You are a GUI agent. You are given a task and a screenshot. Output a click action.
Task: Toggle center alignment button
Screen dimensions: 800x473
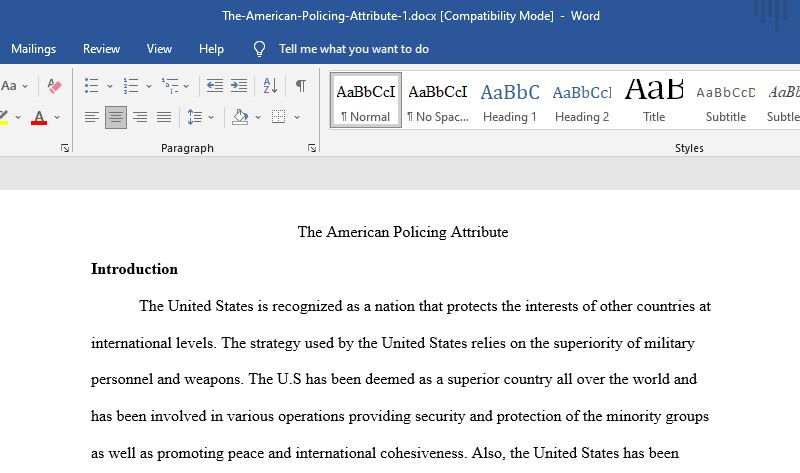pyautogui.click(x=116, y=117)
